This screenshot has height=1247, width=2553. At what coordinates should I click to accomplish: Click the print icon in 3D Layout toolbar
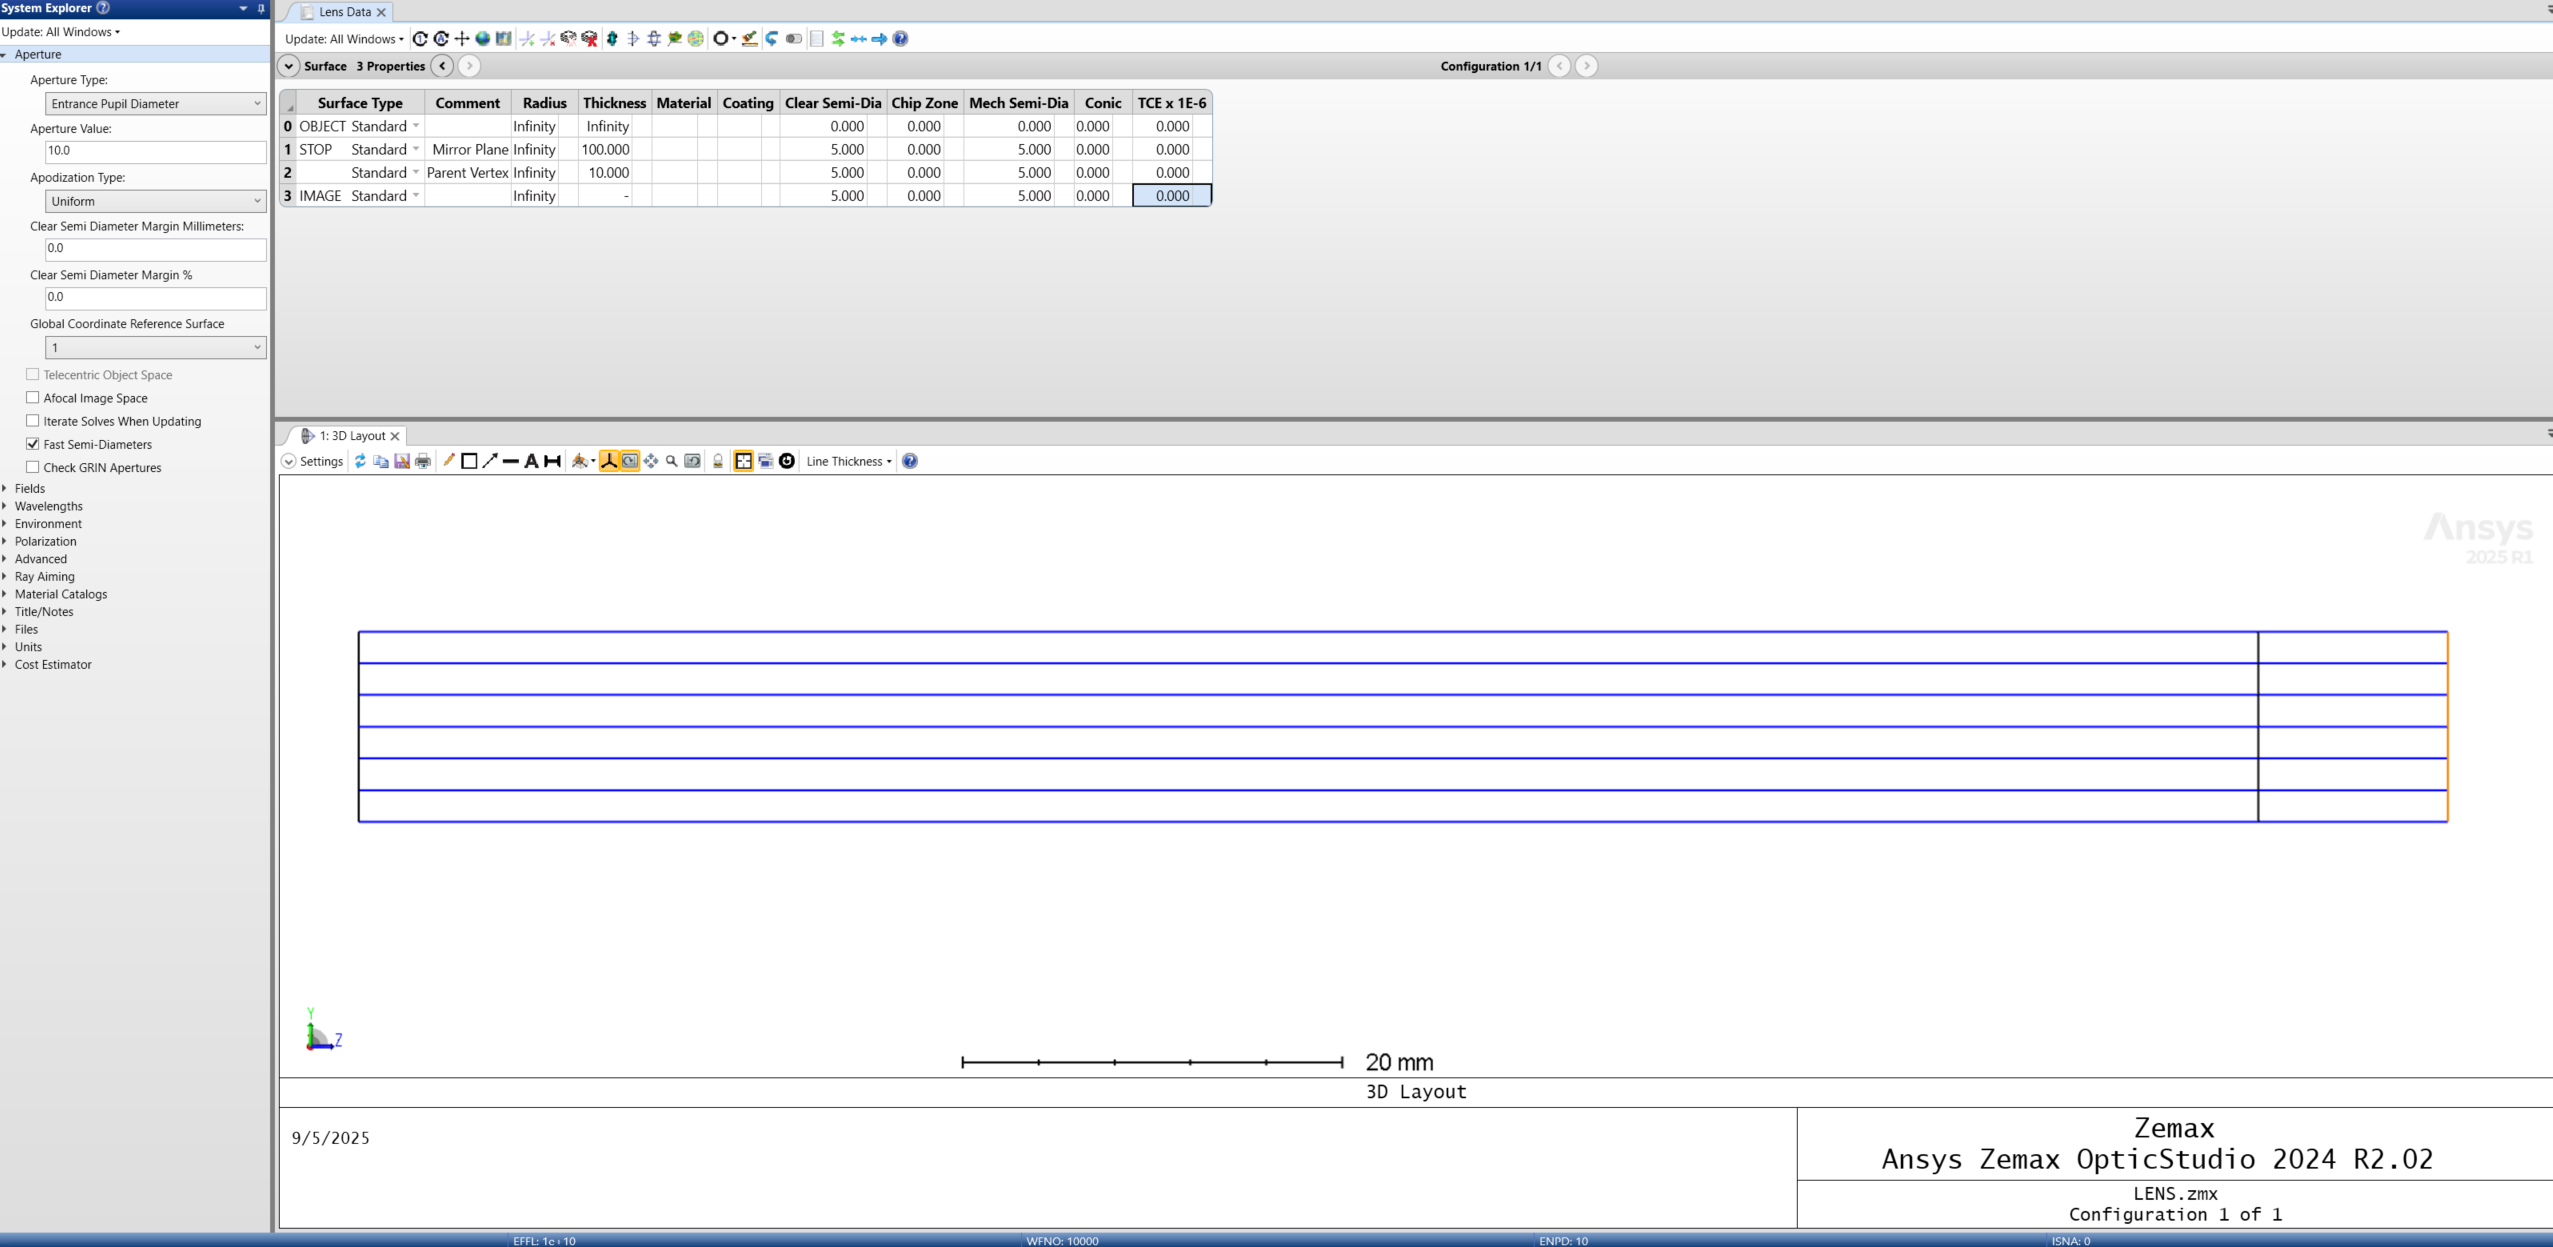(x=423, y=461)
